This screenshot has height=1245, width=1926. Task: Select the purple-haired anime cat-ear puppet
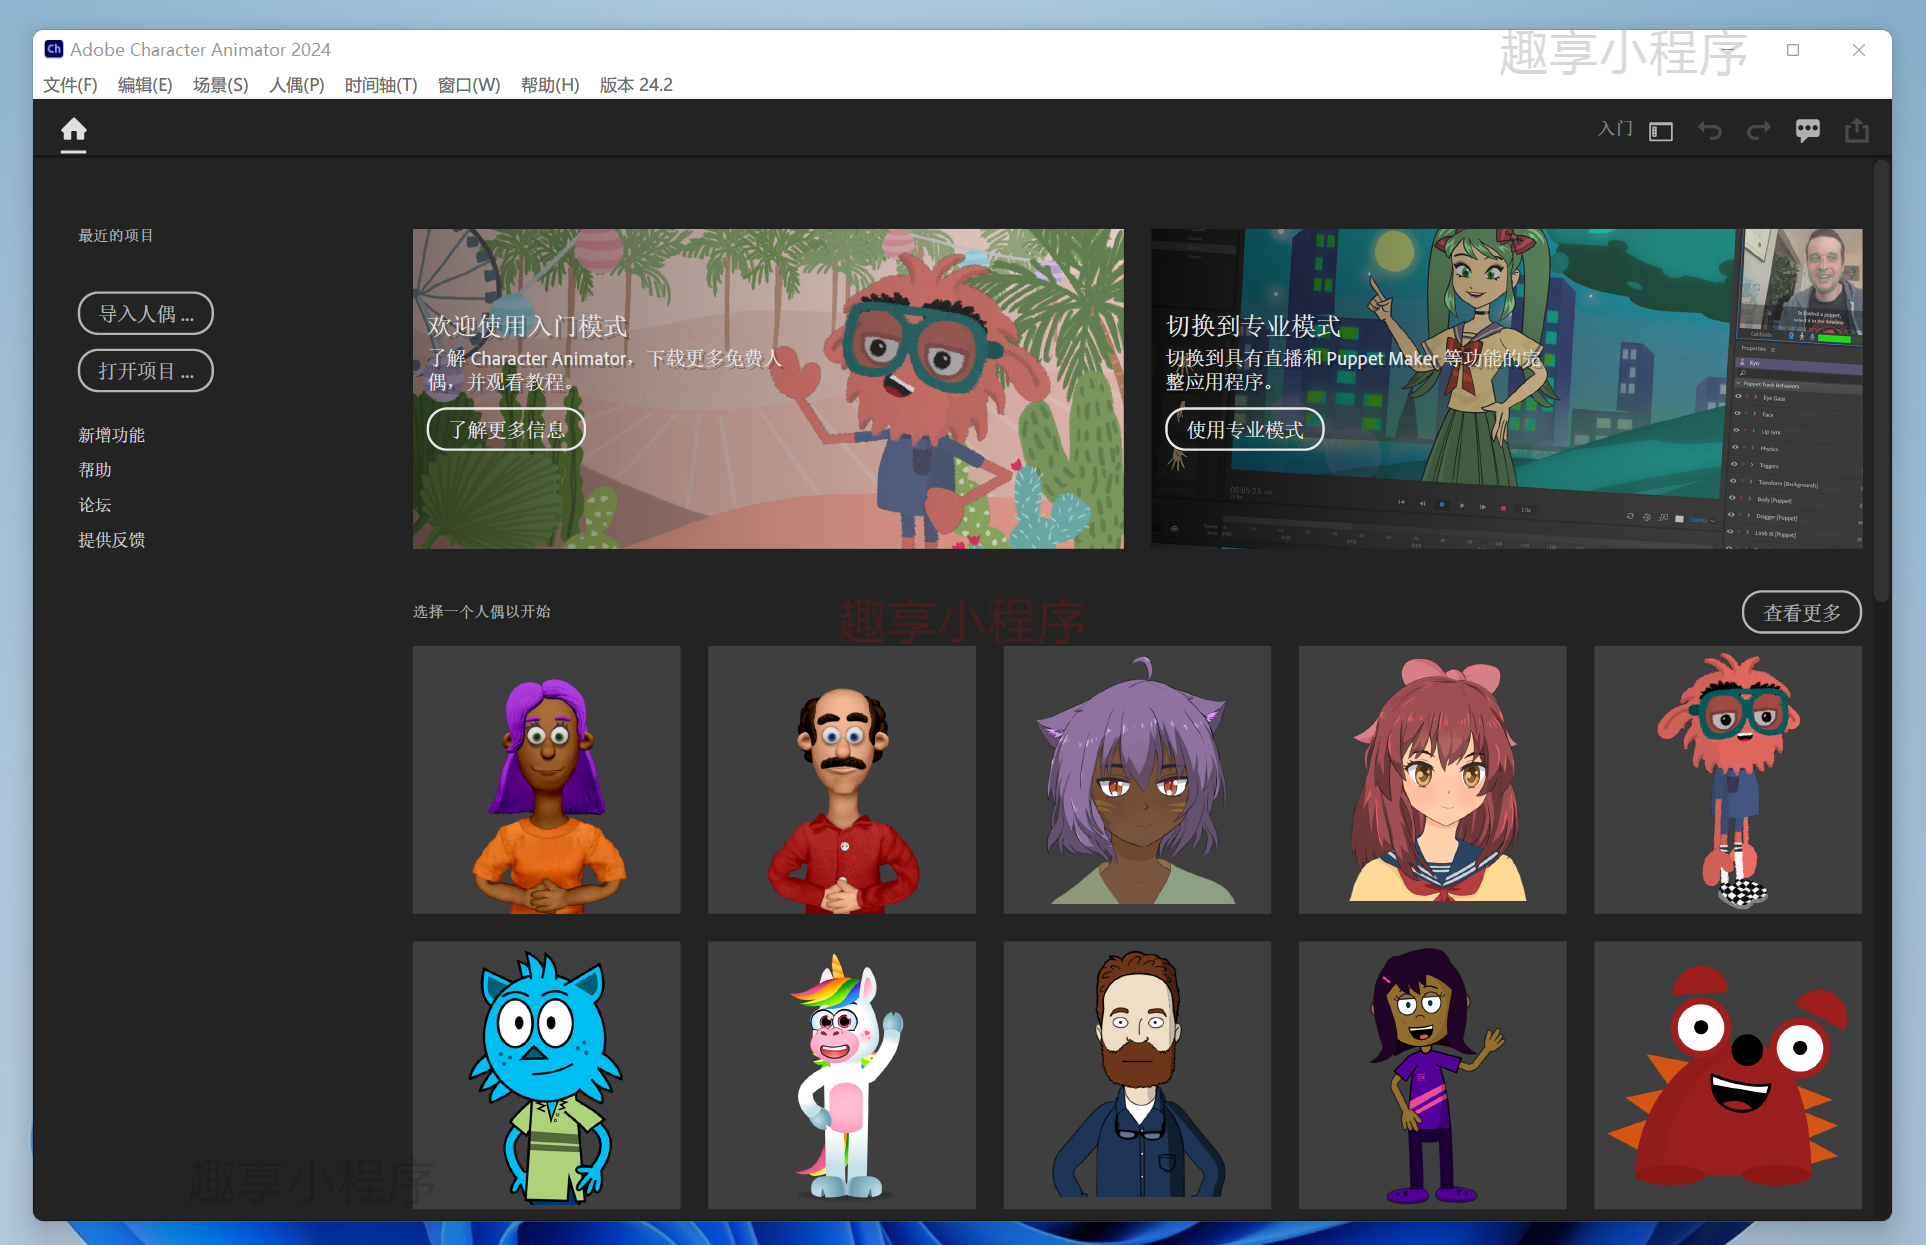pyautogui.click(x=1138, y=780)
